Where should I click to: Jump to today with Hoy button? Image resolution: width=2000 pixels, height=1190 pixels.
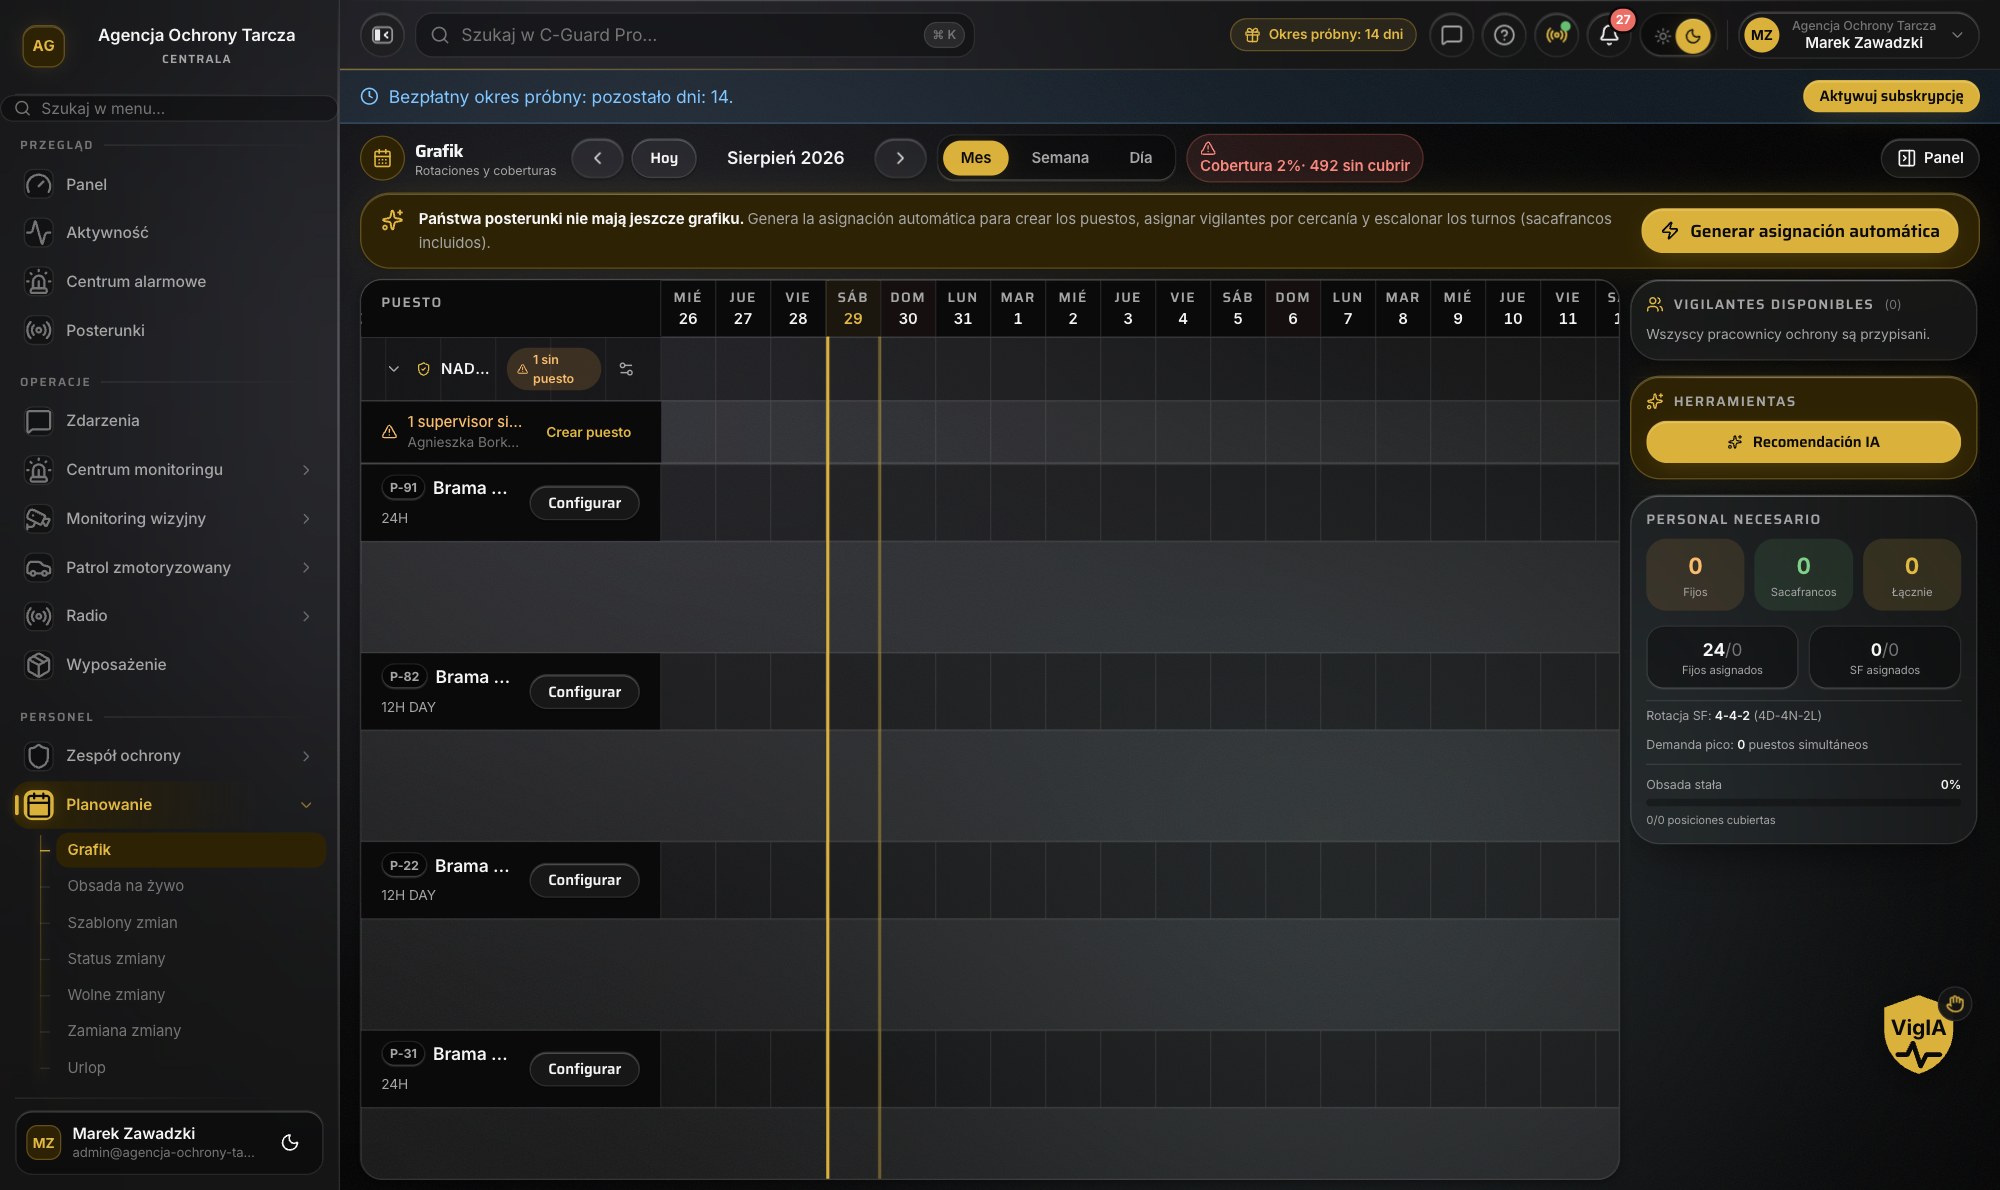(x=664, y=158)
